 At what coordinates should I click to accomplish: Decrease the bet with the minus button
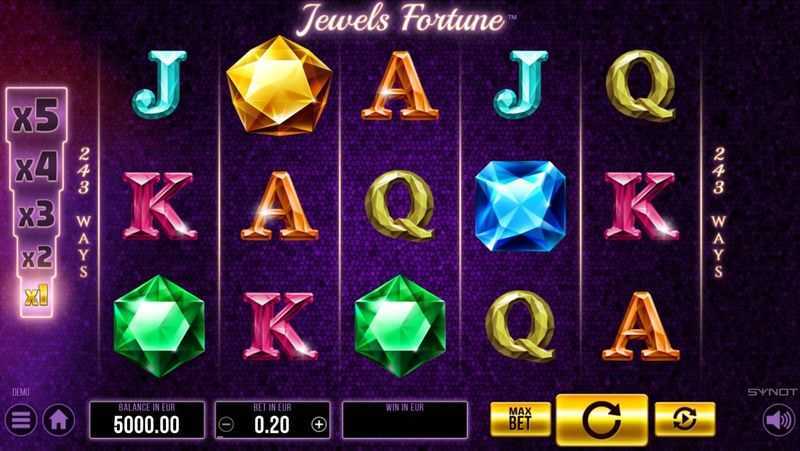(x=229, y=424)
